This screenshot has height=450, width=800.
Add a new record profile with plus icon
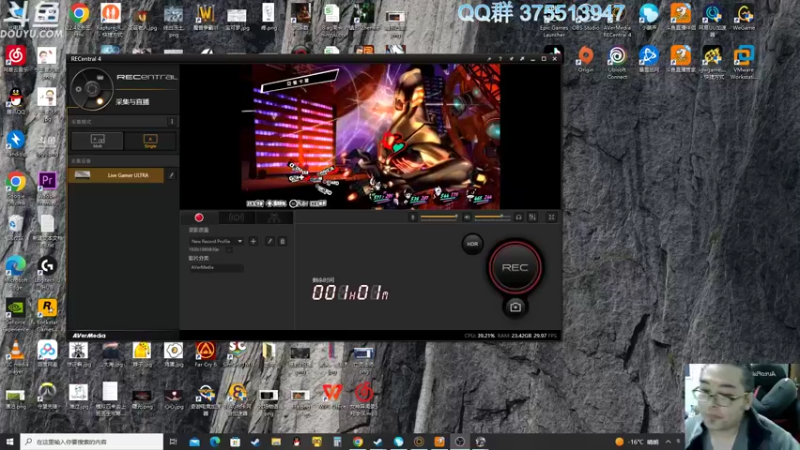tap(253, 241)
